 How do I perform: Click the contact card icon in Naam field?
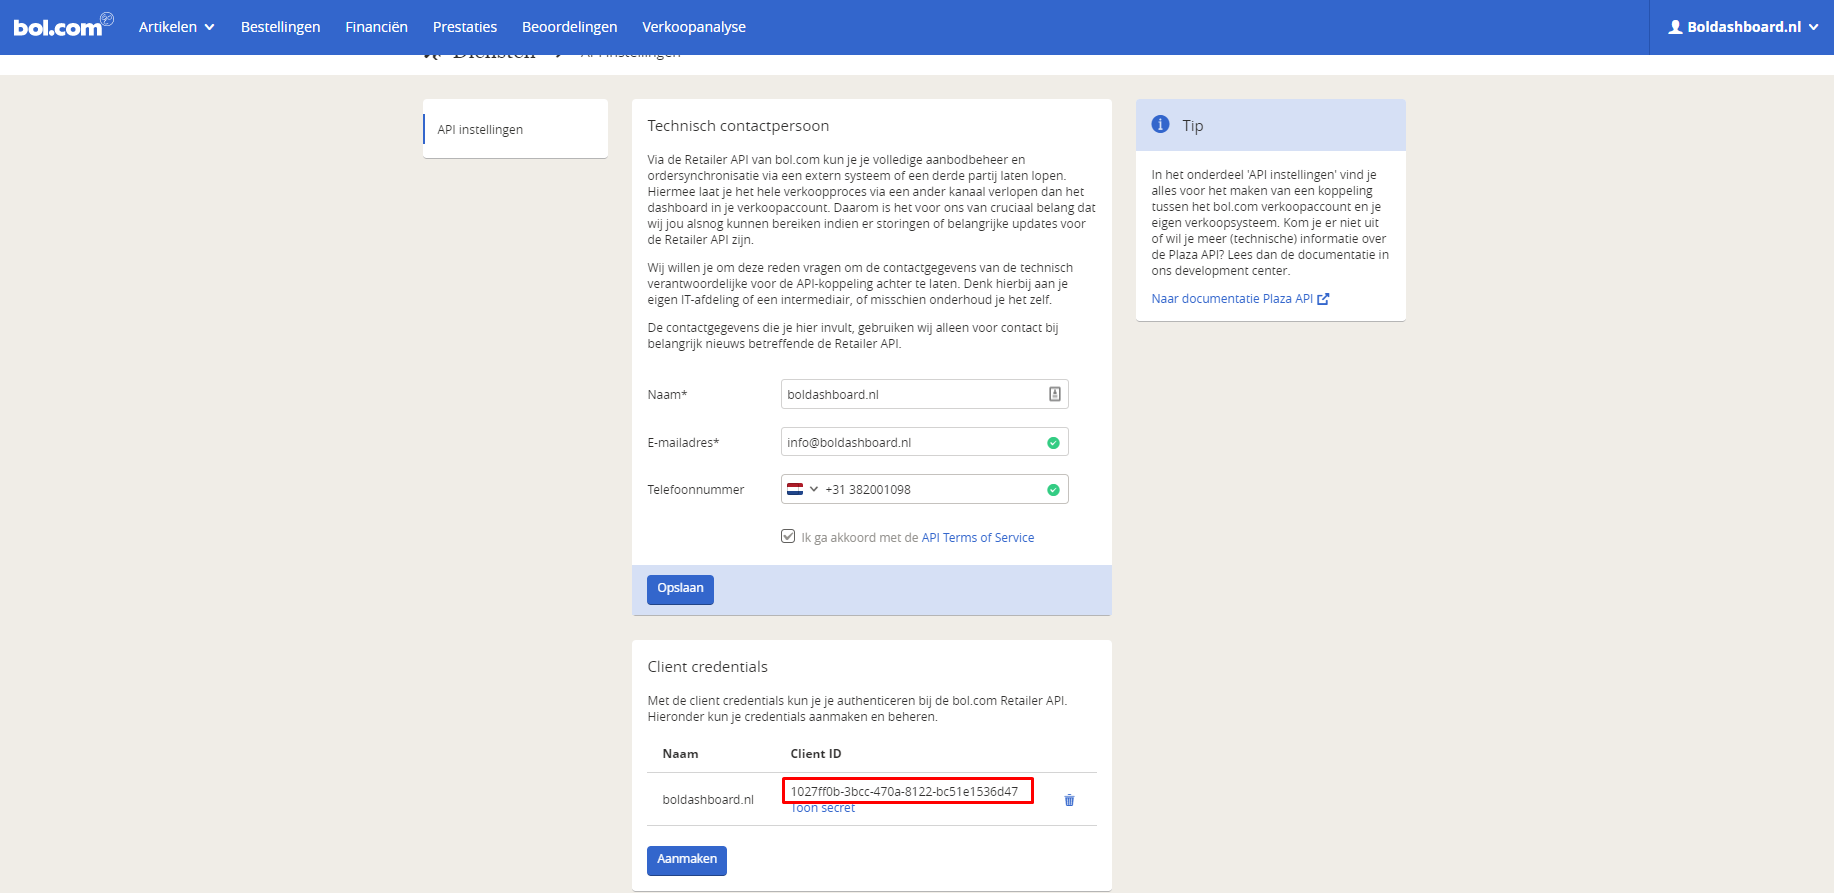click(1054, 394)
